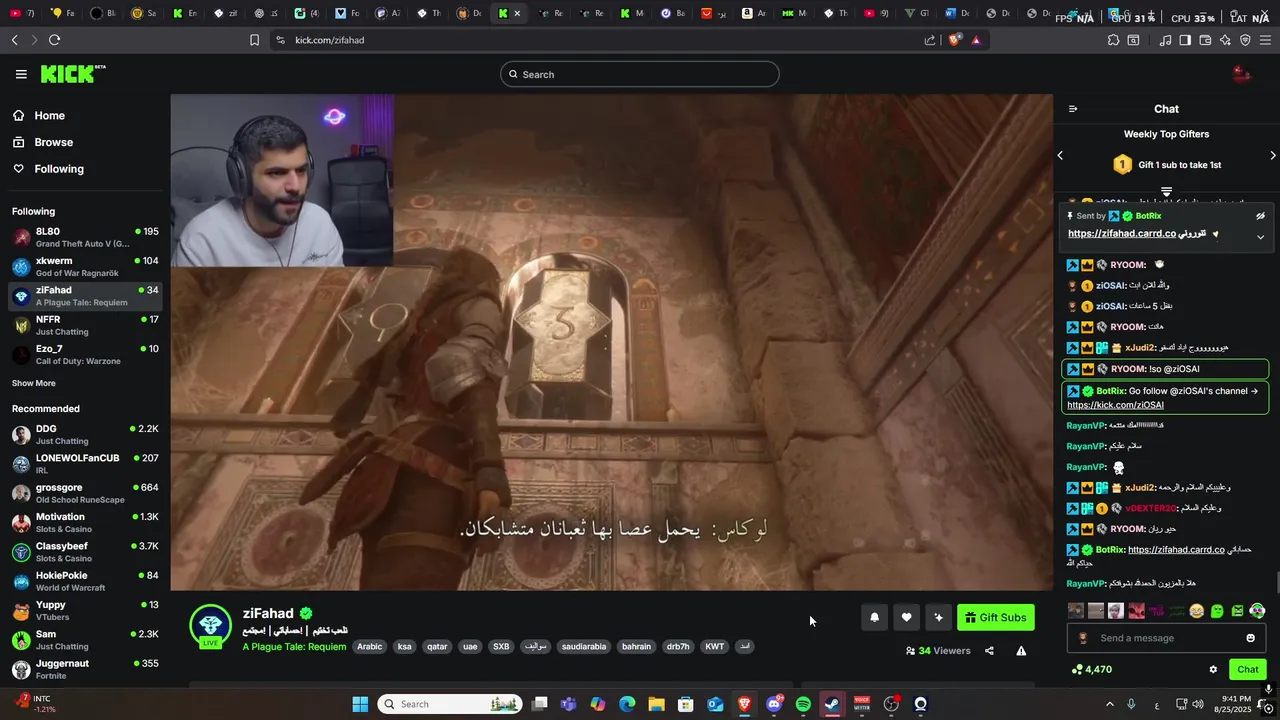Open the Brave Wallet icon
Image resolution: width=1280 pixels, height=720 pixels.
click(1205, 40)
